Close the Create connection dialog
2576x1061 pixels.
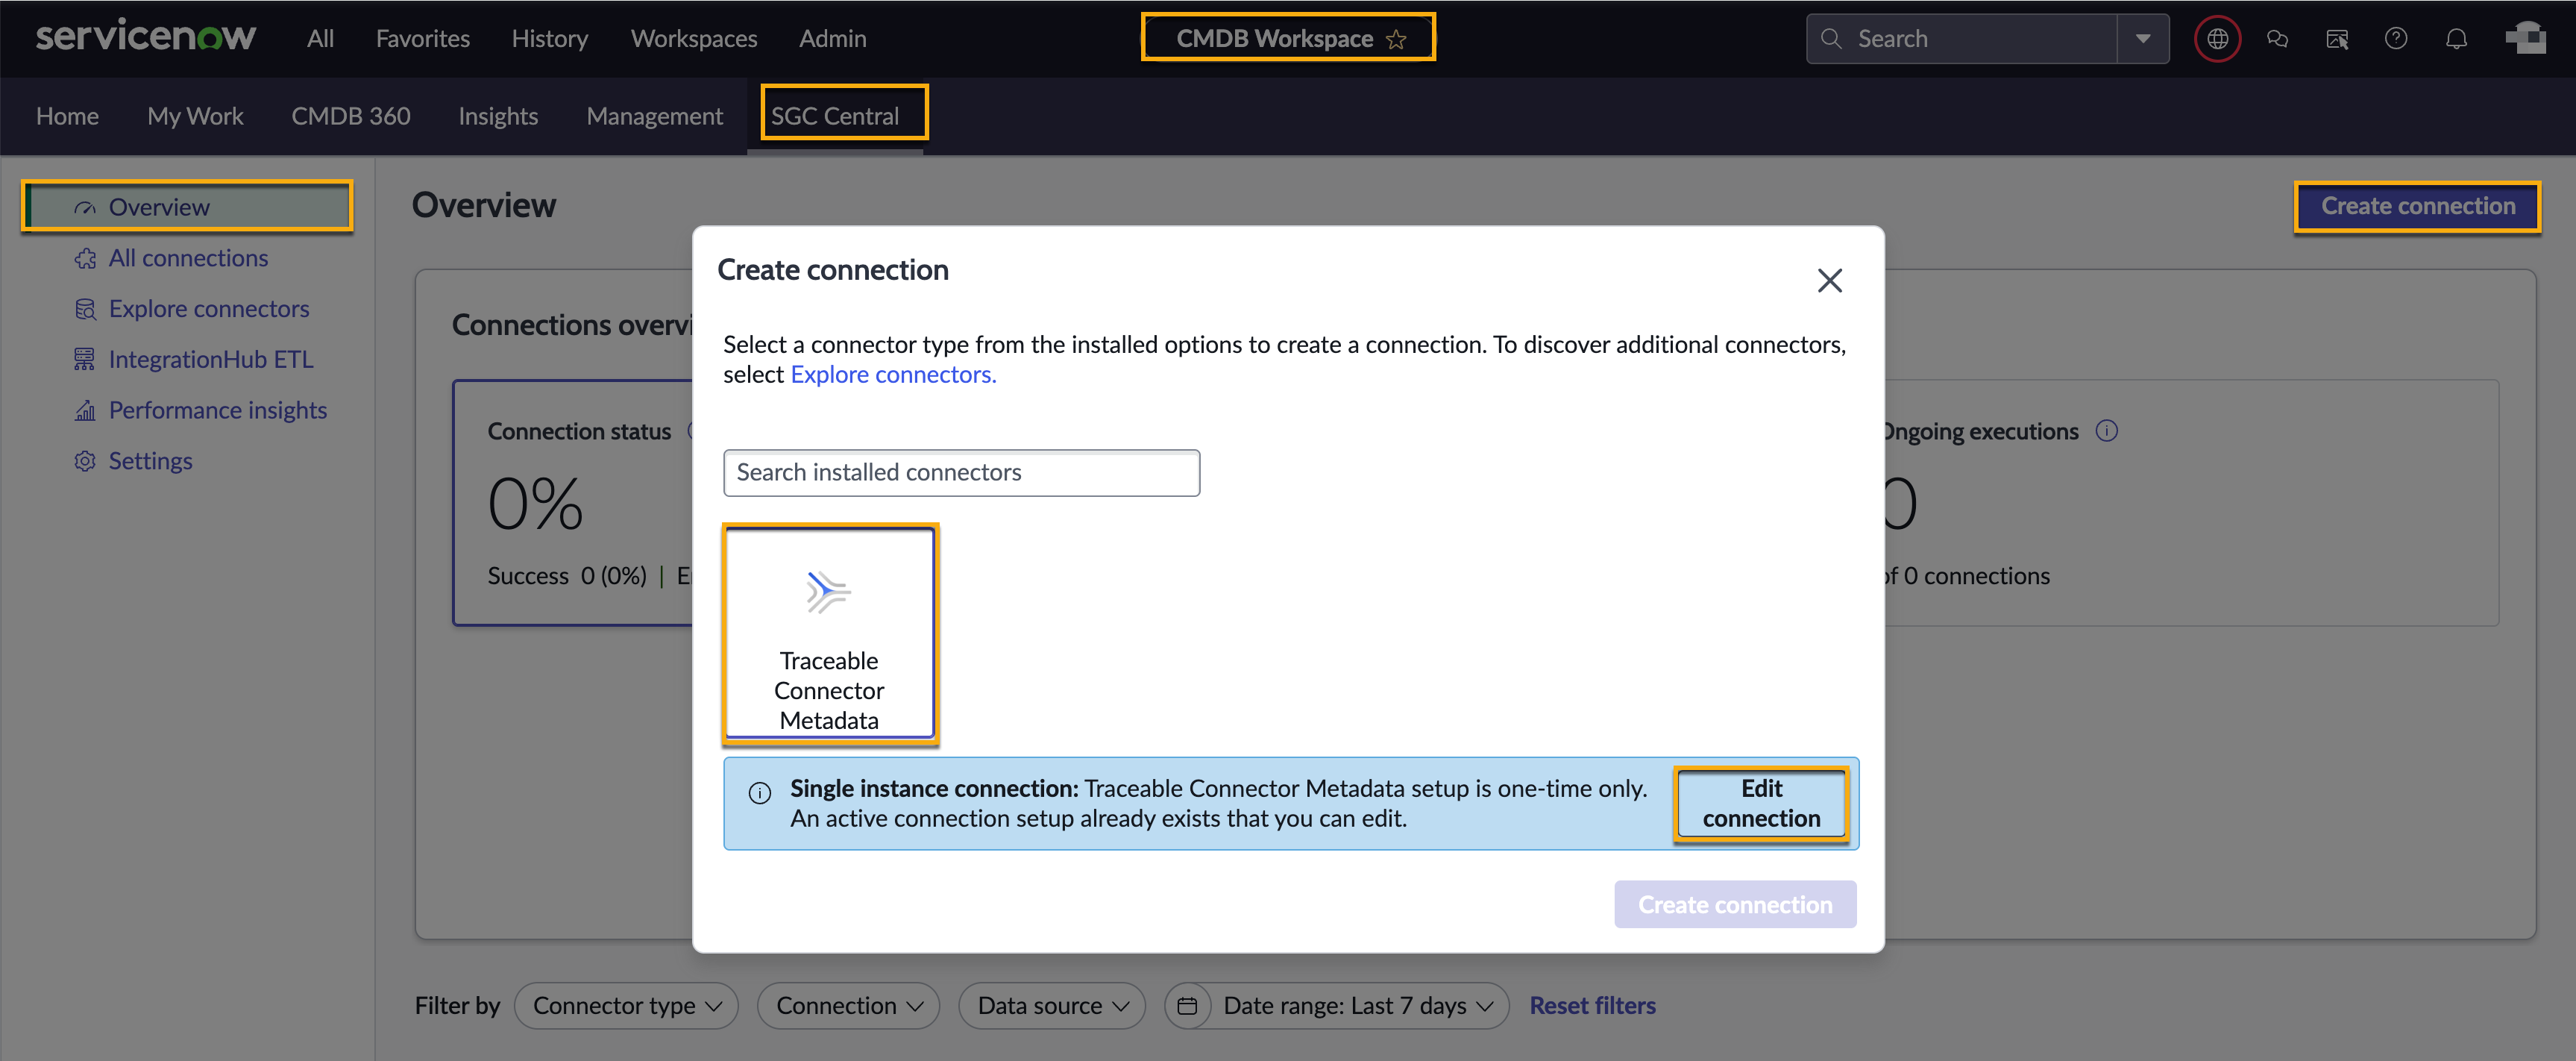[x=1829, y=280]
